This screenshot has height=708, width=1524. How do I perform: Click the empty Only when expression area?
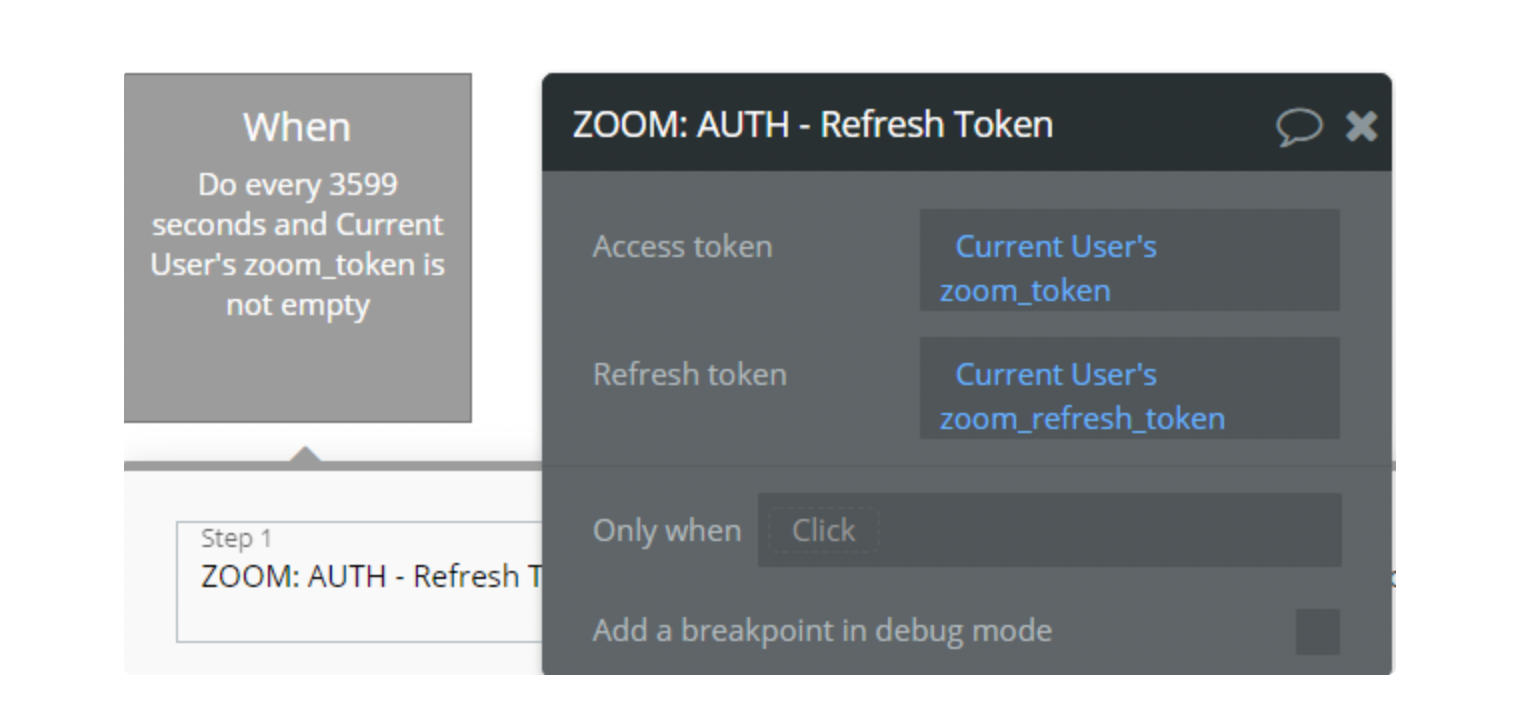1049,530
